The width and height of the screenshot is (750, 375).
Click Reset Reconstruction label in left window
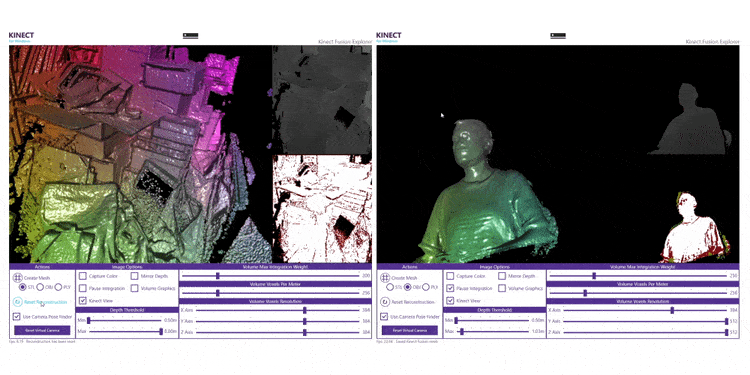coord(46,302)
